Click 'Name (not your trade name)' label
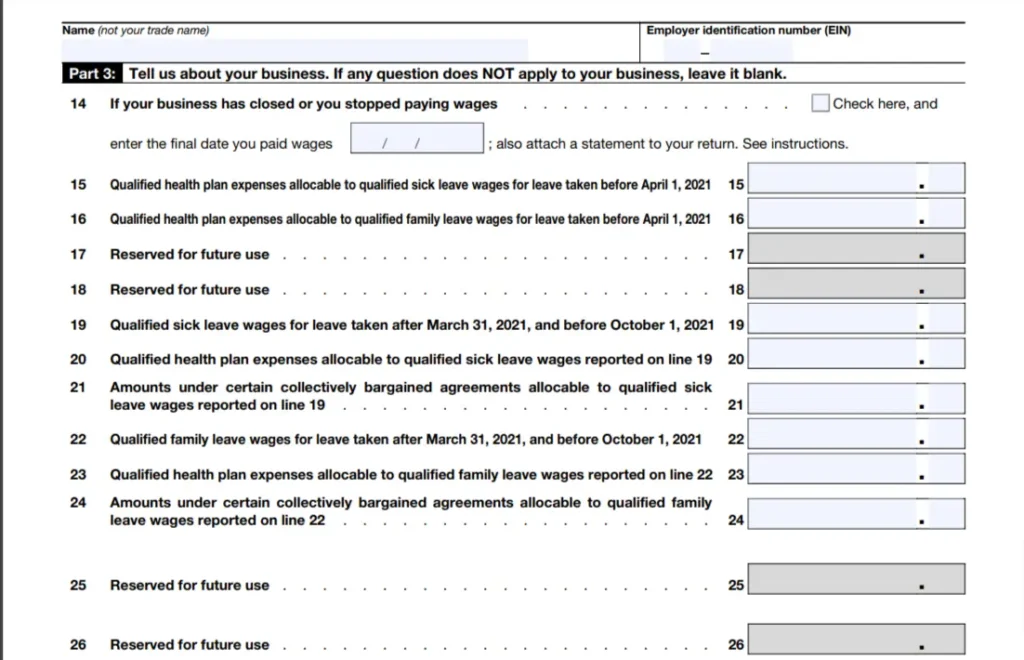Screen dimensions: 1024x660 pyautogui.click(x=136, y=30)
